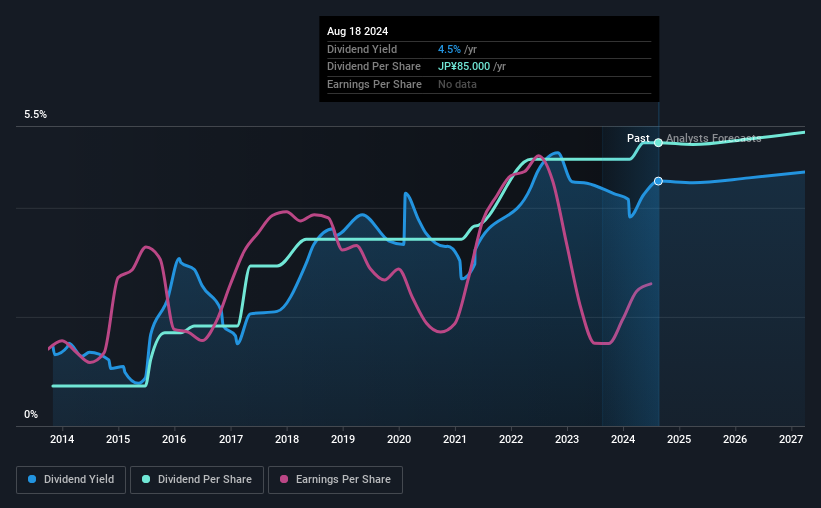Select the blue dividend yield data point marker
The width and height of the screenshot is (821, 508).
658,181
